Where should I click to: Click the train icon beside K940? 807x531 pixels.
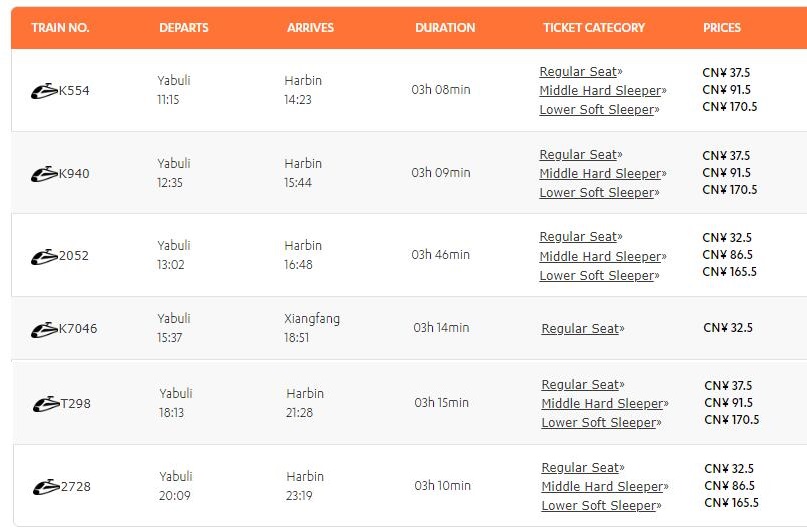pyautogui.click(x=44, y=174)
